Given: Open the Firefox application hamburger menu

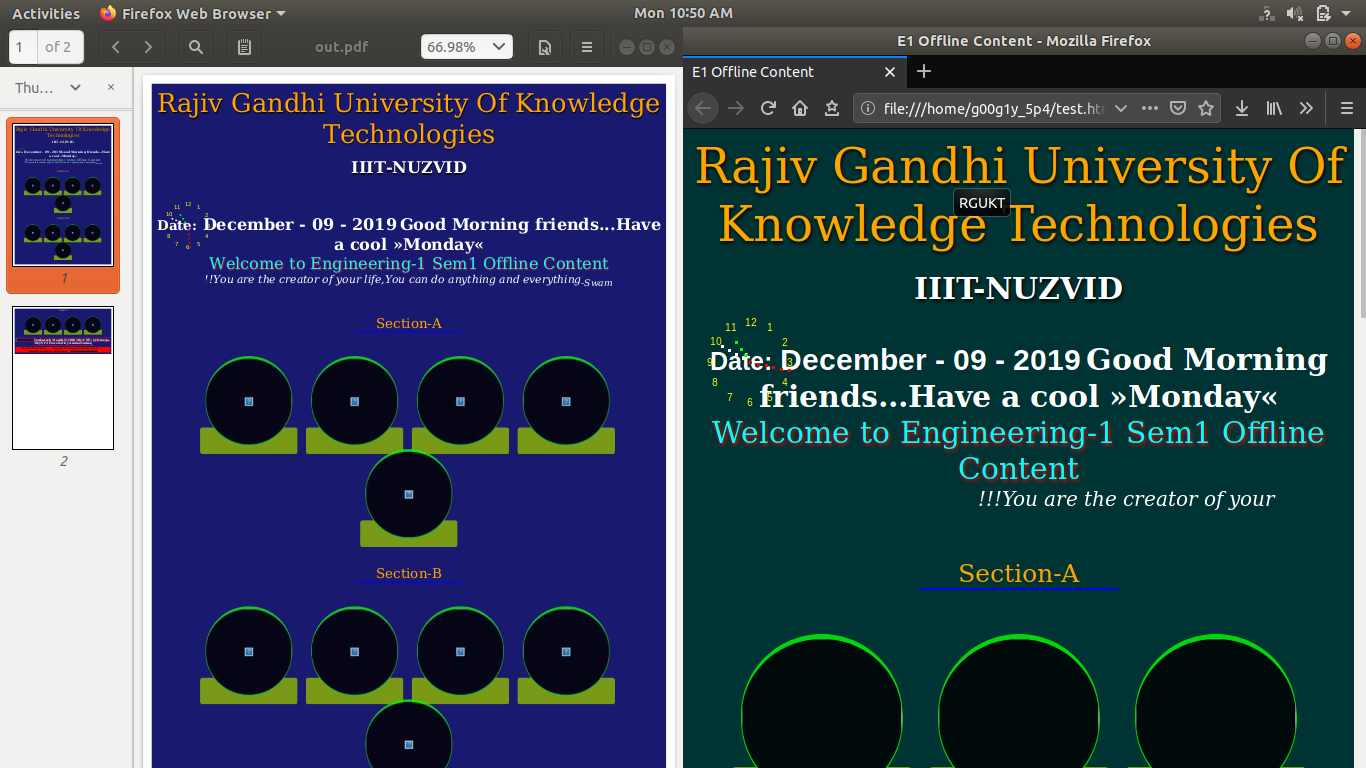Looking at the screenshot, I should pyautogui.click(x=1346, y=108).
